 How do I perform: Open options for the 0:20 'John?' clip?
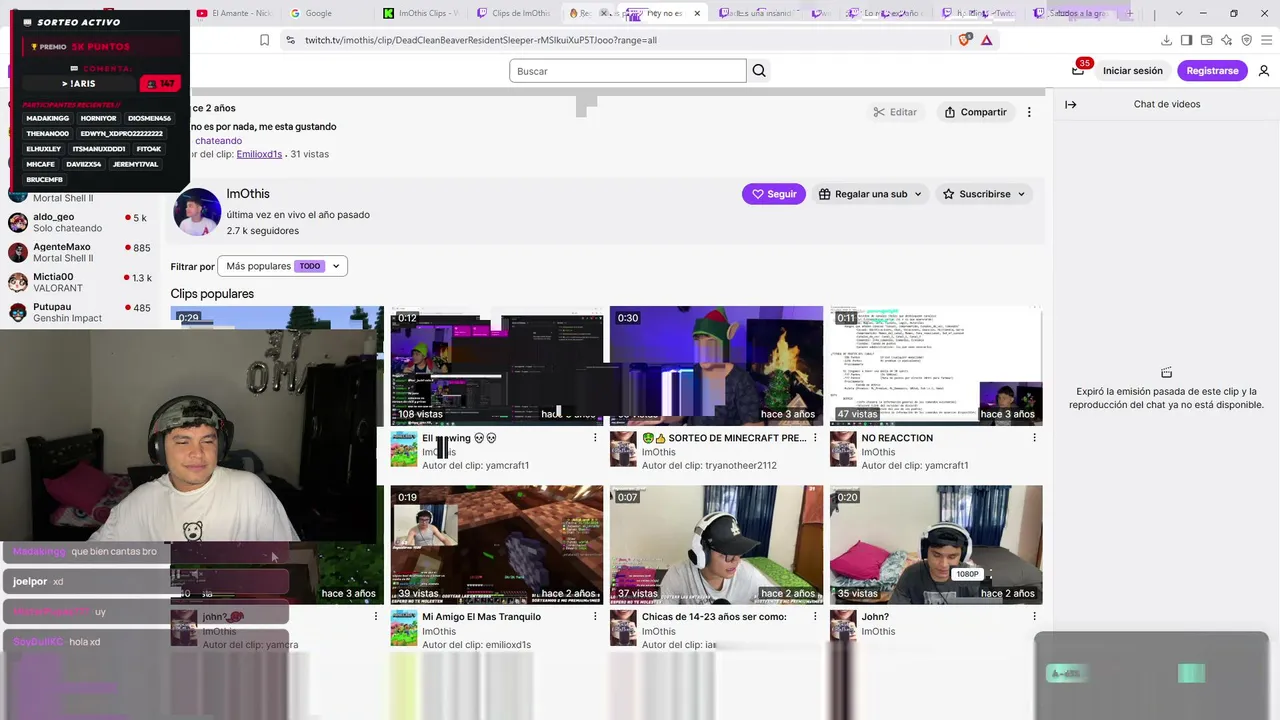pyautogui.click(x=1034, y=617)
